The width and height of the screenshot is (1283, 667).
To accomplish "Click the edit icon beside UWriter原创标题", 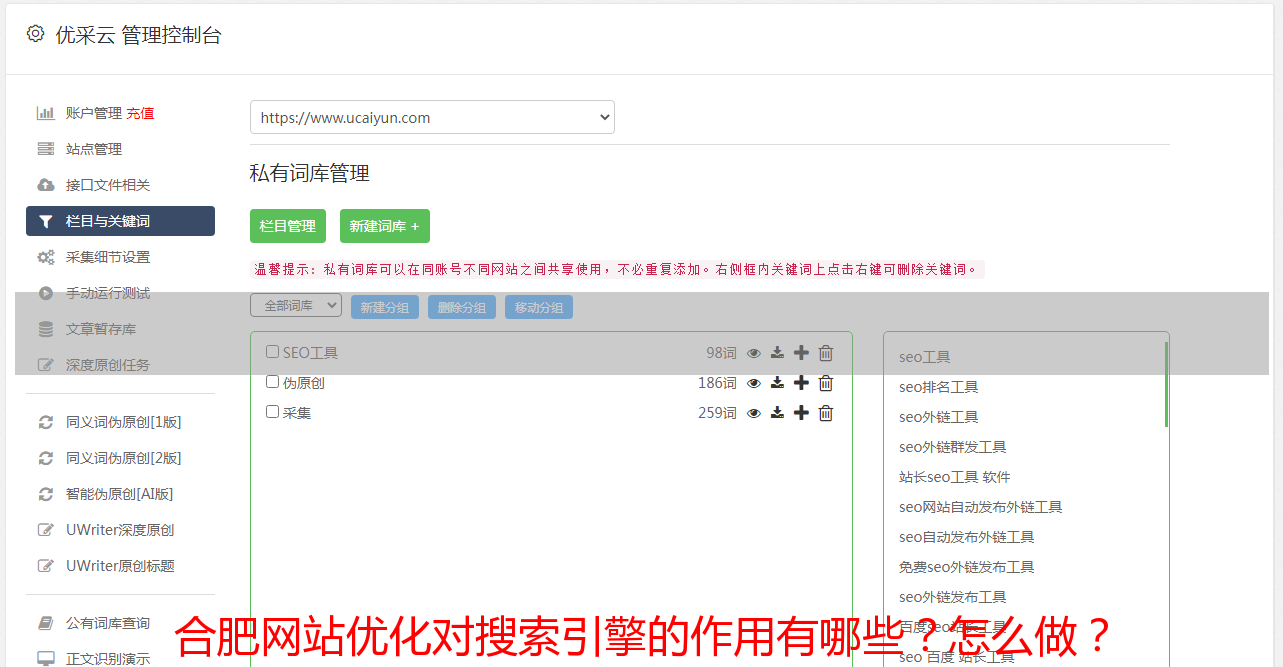I will coord(45,566).
